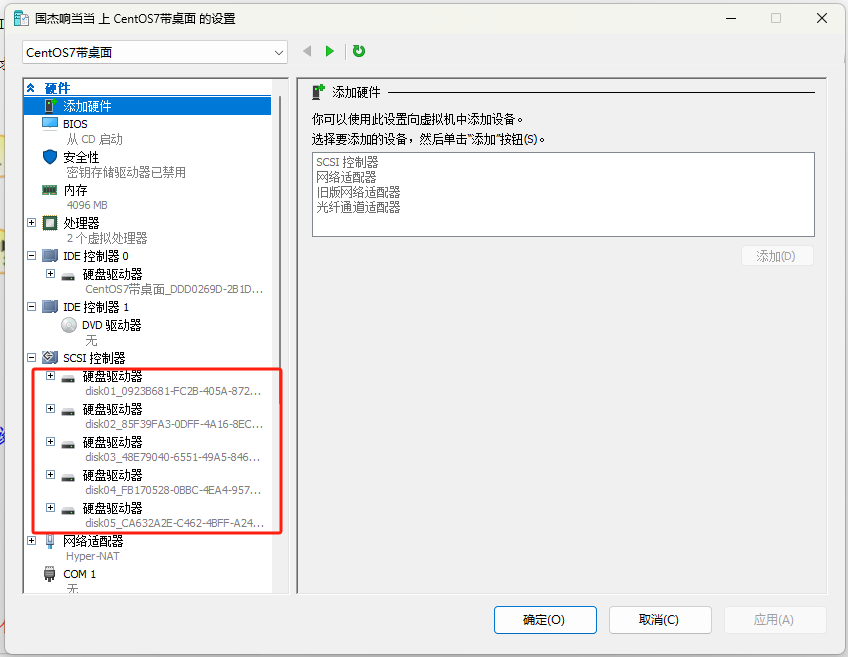This screenshot has width=848, height=657.
Task: Expand the 网络适配器 tree node
Action: coord(31,540)
